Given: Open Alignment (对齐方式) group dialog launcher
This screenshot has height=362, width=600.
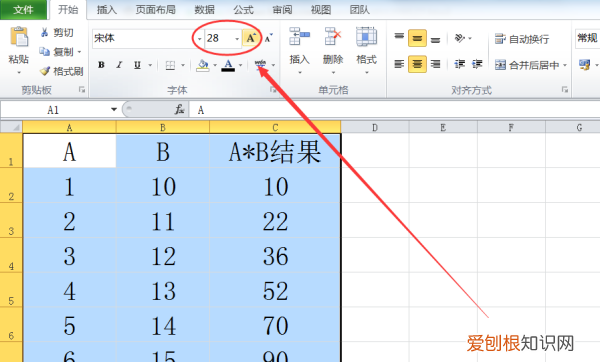Looking at the screenshot, I should click(565, 90).
